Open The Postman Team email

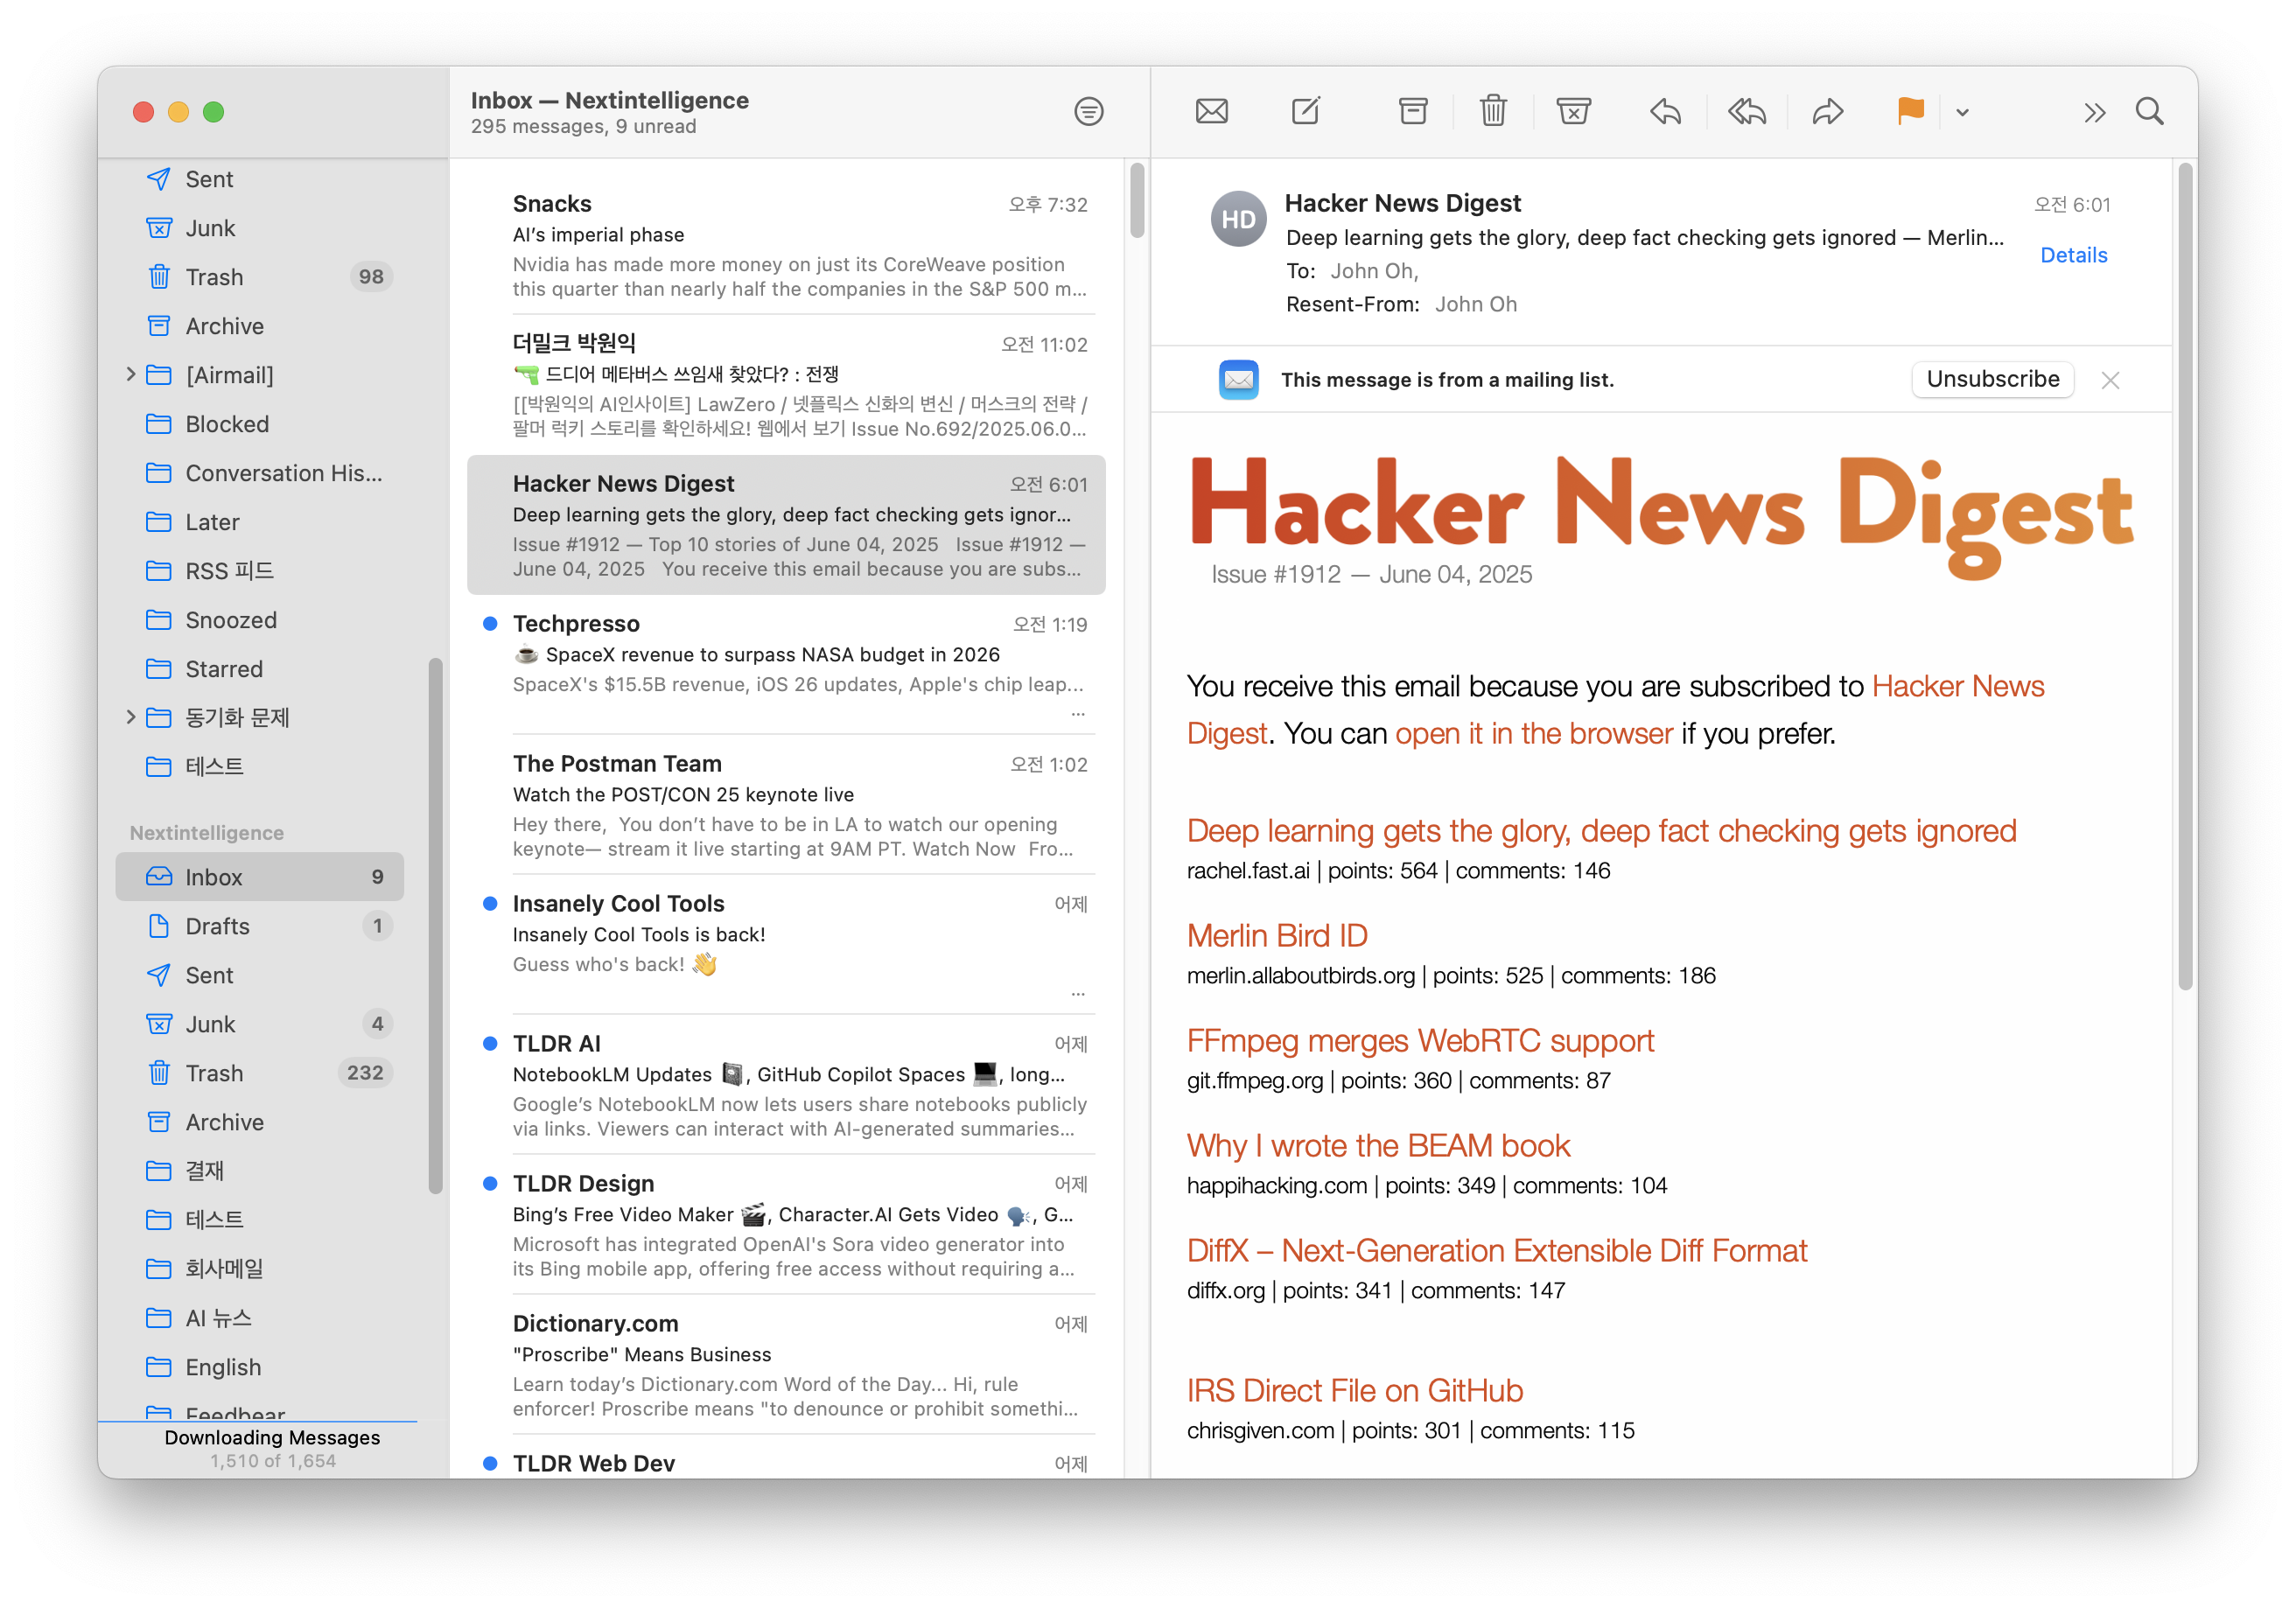pos(787,805)
